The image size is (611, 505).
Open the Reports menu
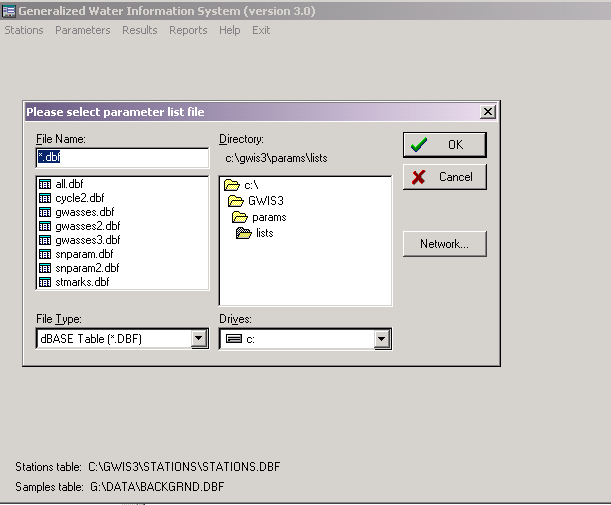pos(188,30)
